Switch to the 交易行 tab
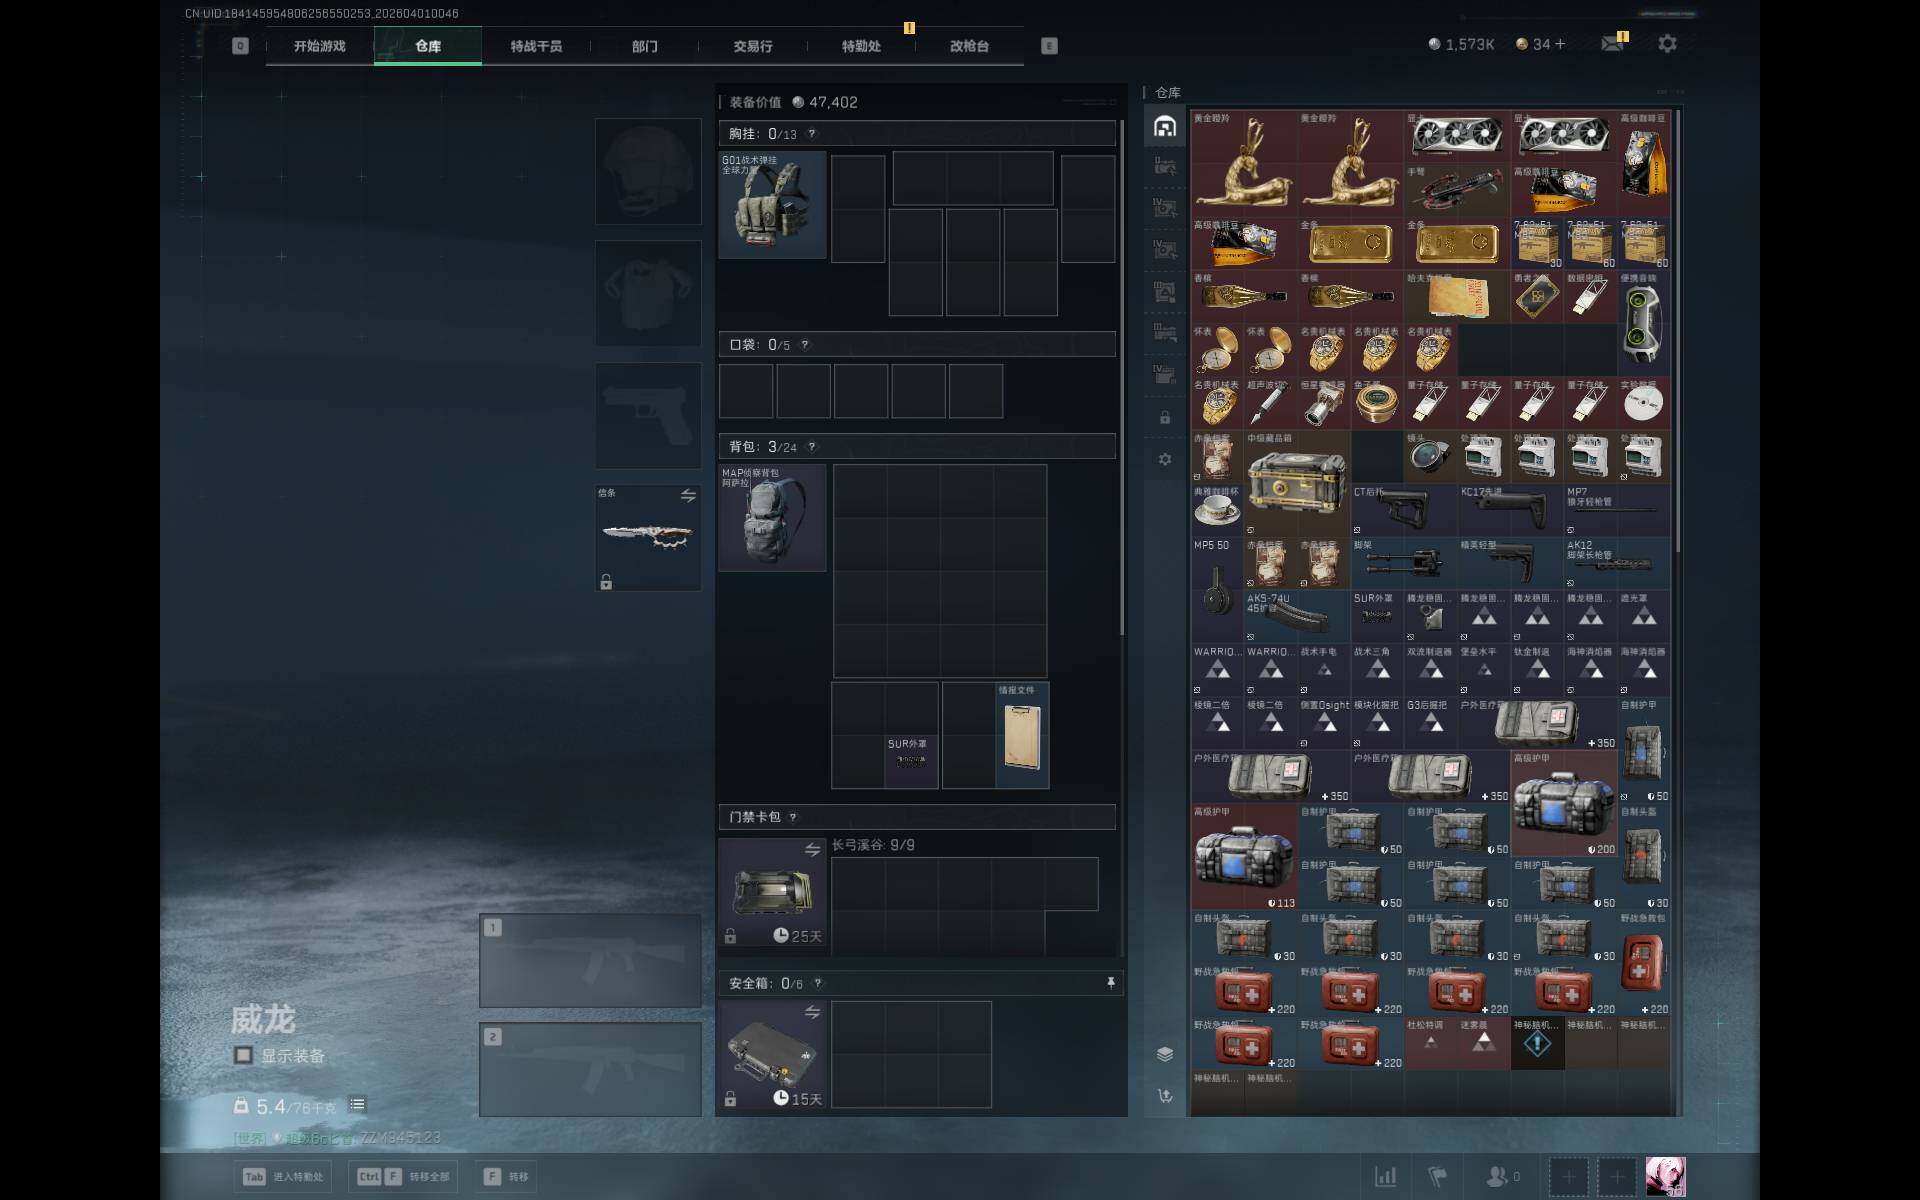1920x1200 pixels. coord(752,46)
